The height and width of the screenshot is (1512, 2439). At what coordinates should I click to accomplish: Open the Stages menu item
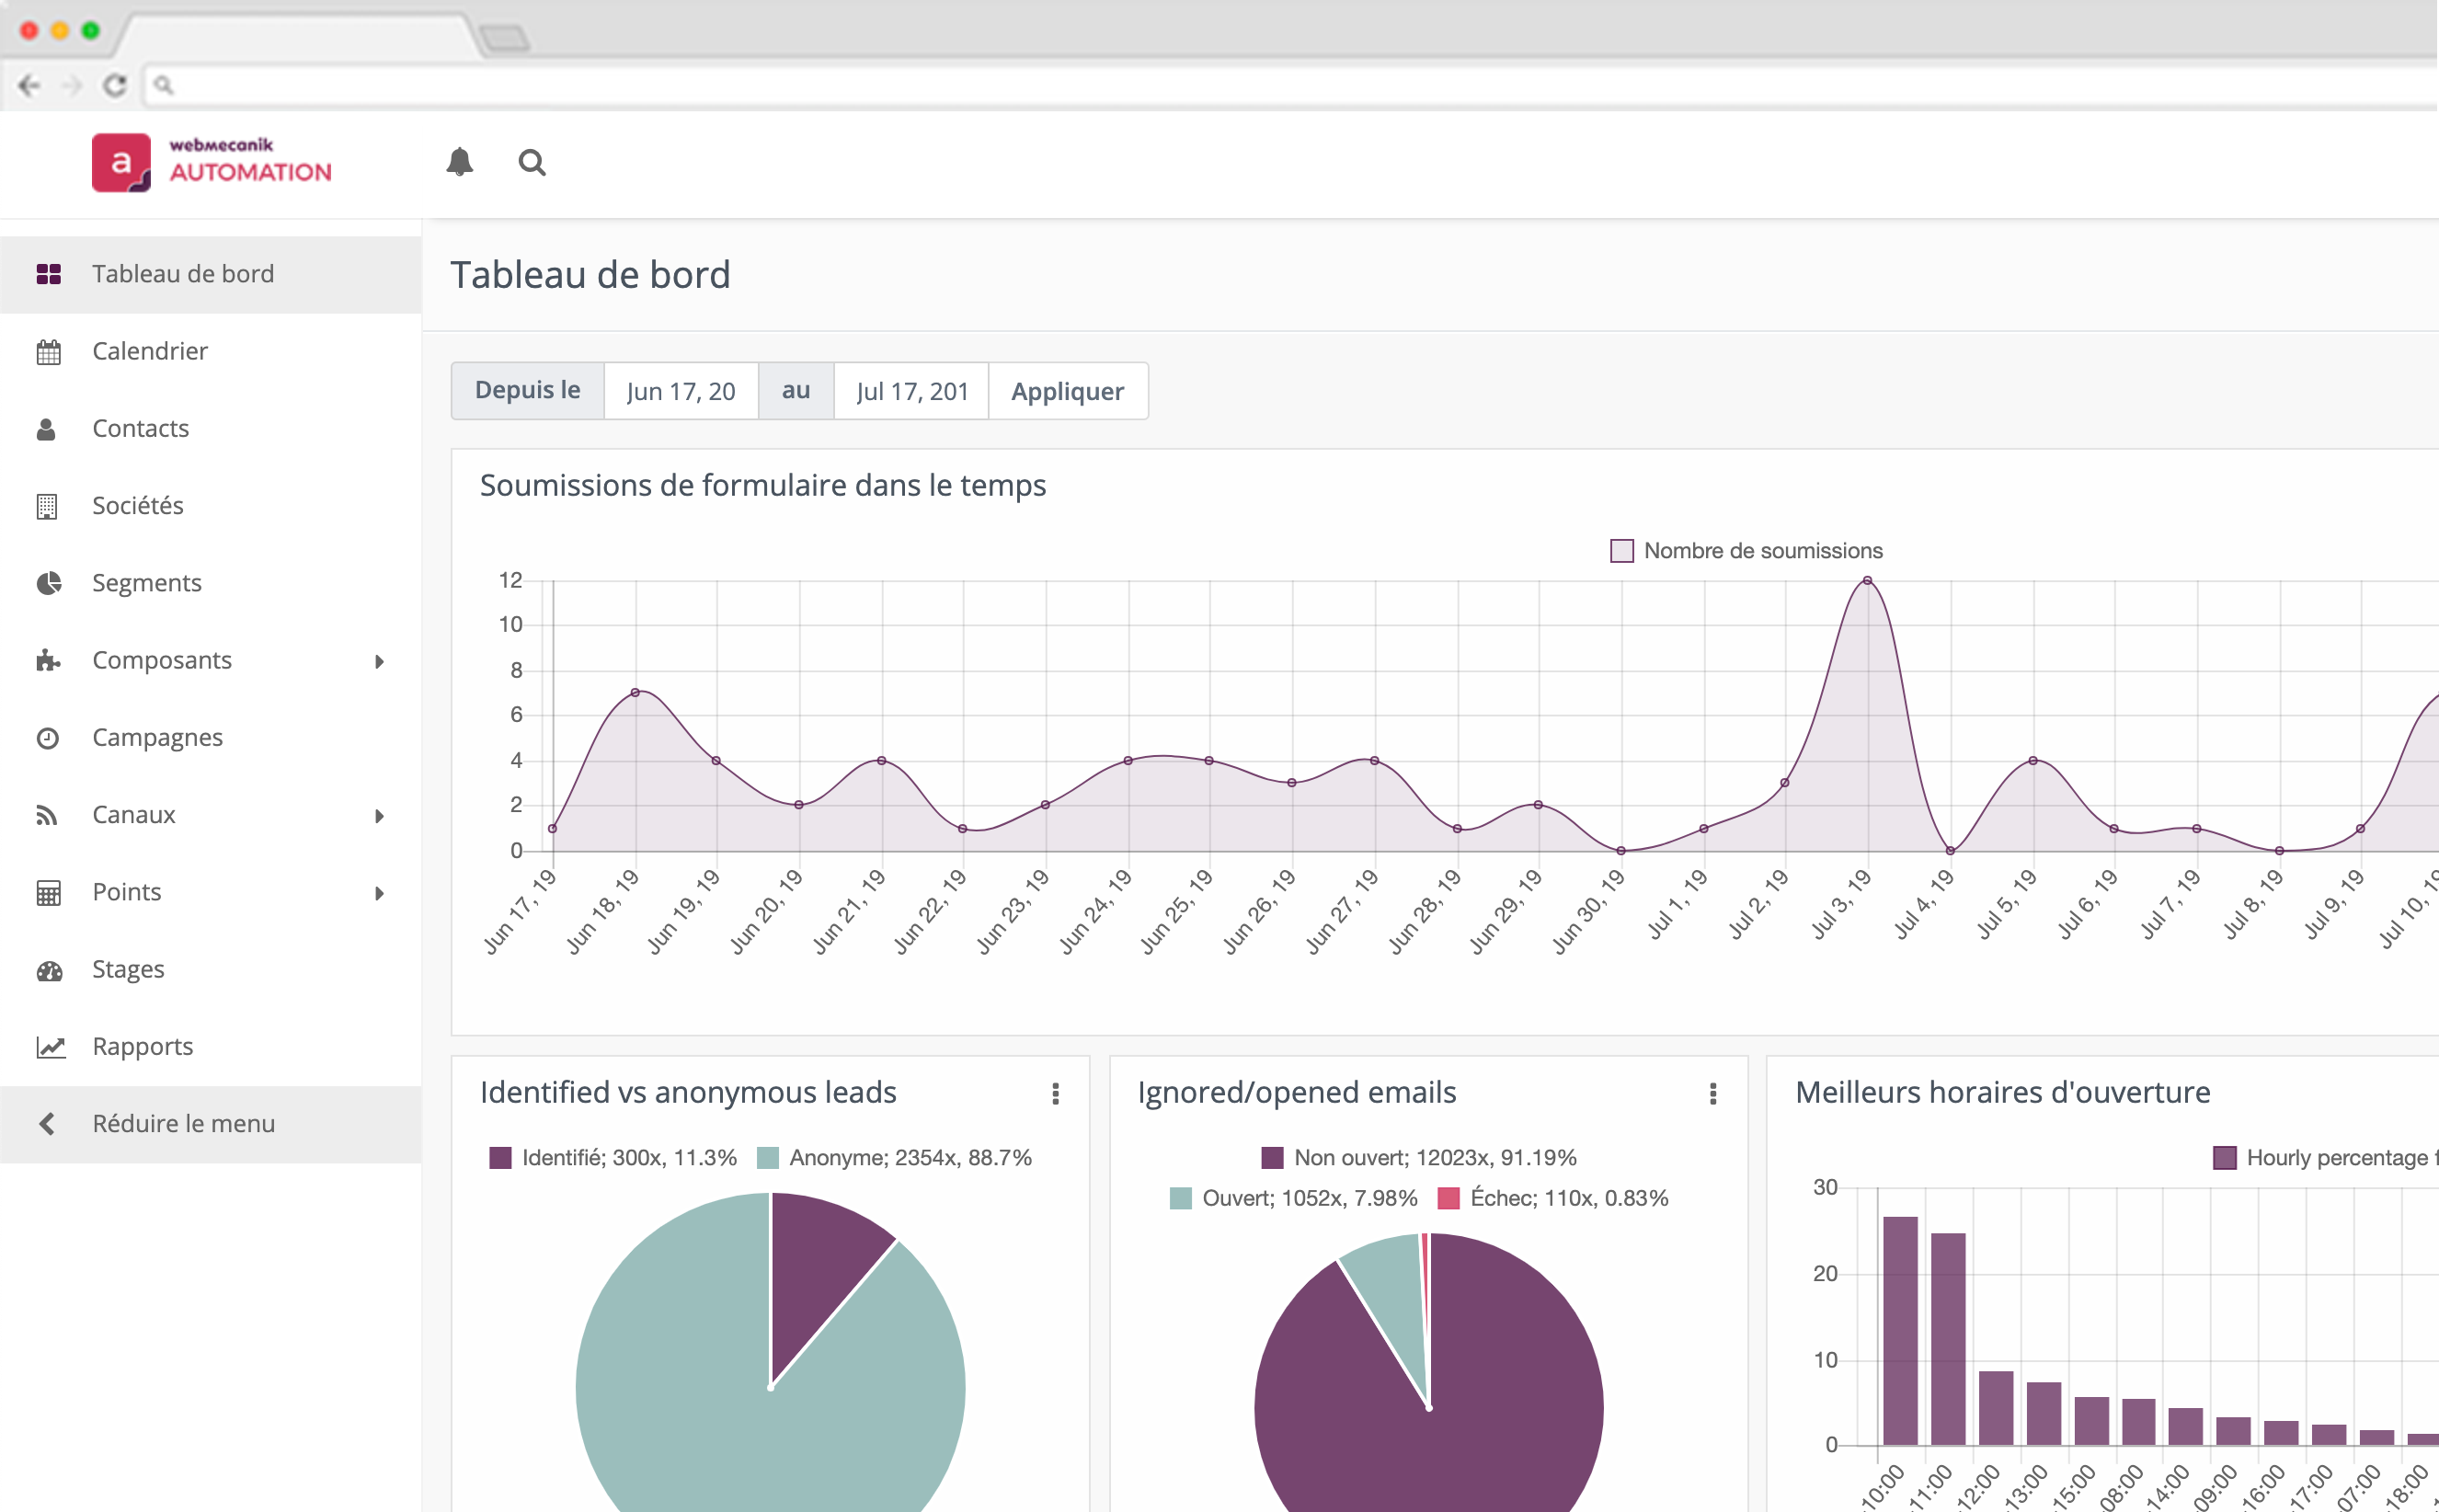[128, 969]
